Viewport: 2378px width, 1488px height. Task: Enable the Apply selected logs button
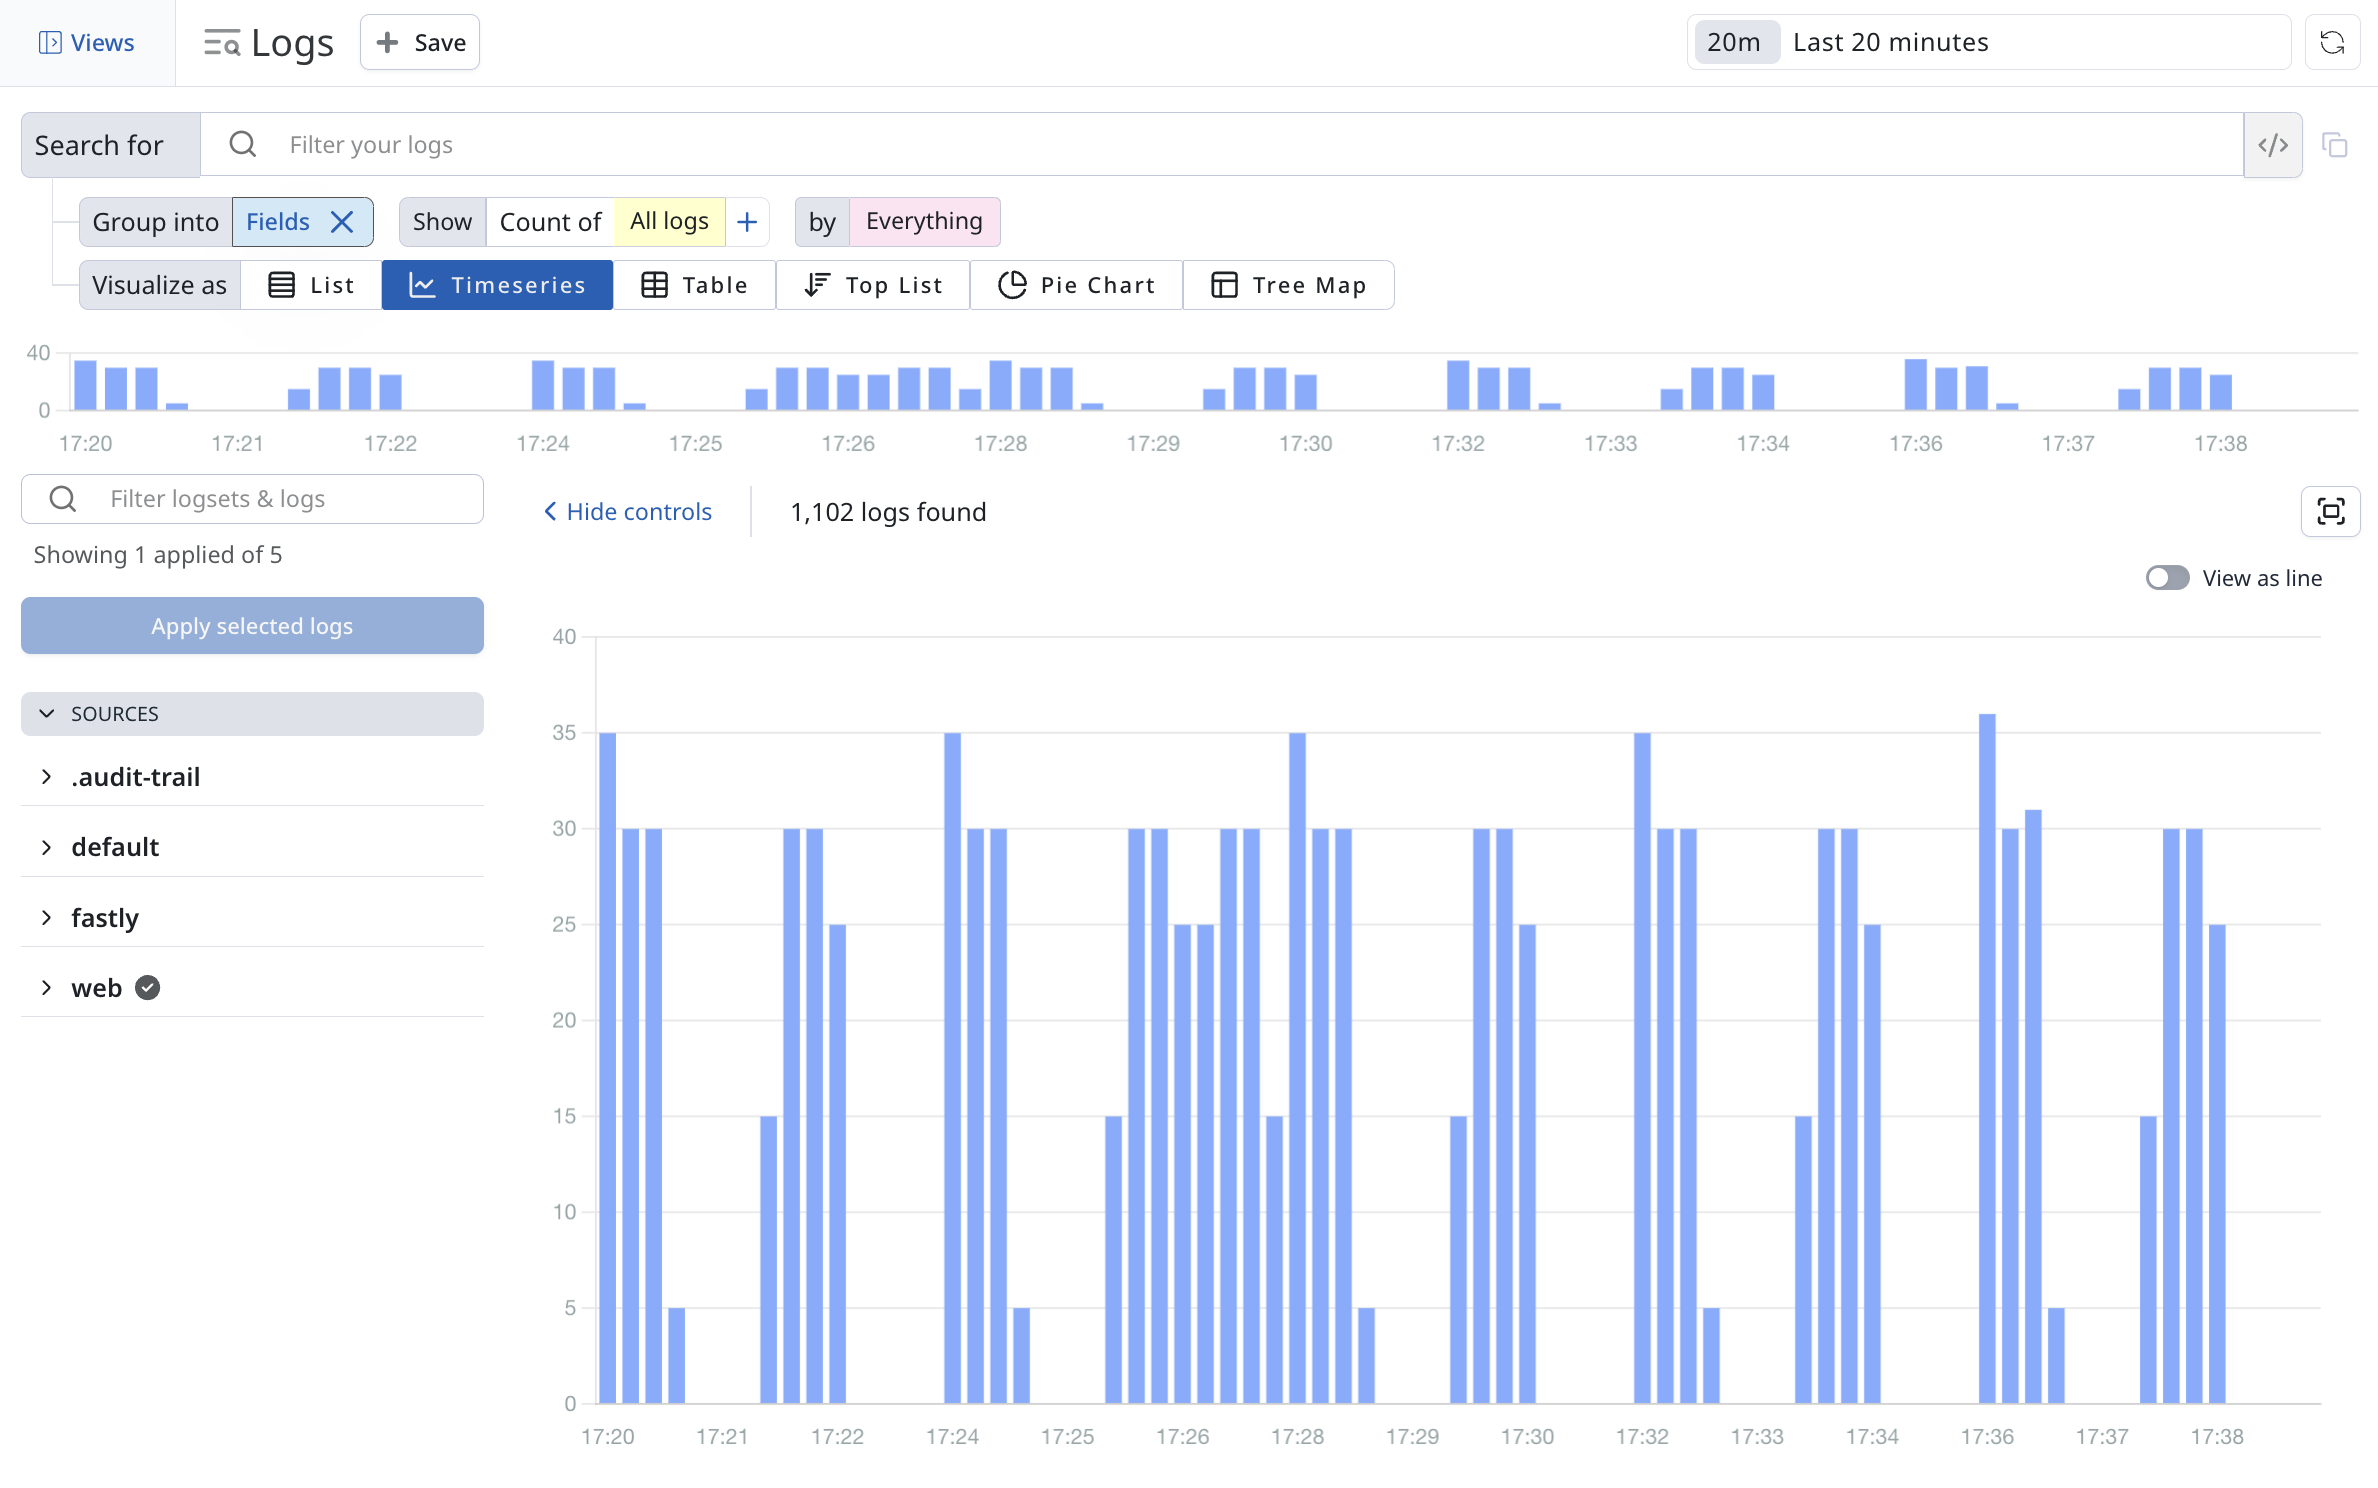254,624
